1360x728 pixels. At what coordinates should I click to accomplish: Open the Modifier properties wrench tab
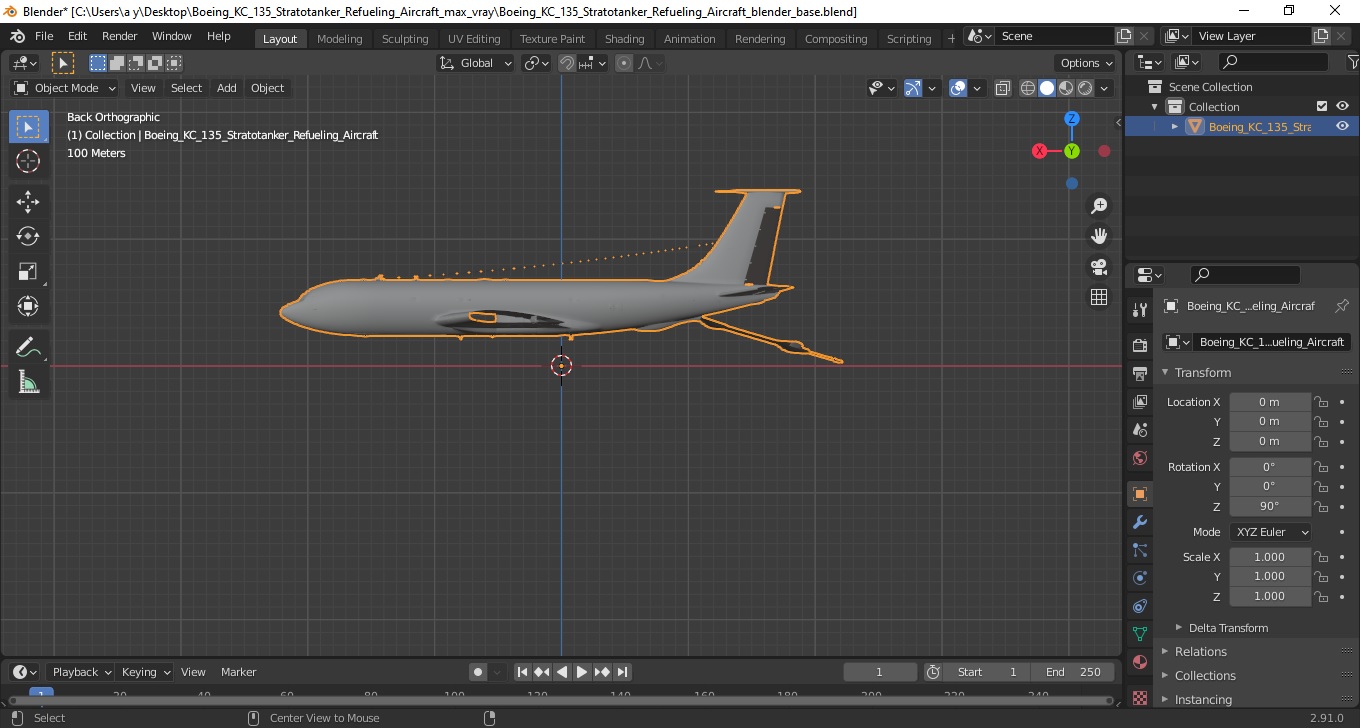coord(1140,522)
